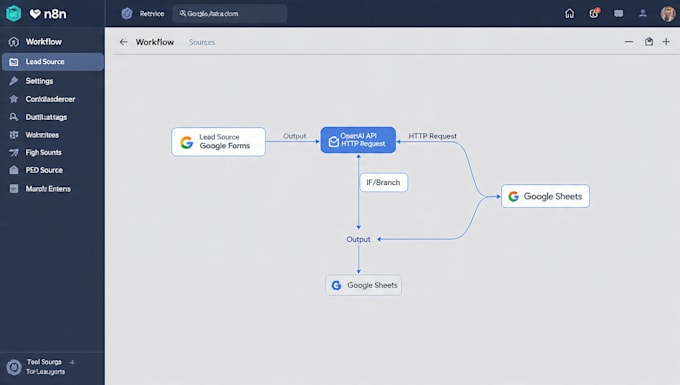Select the OpenAI API HTTP Request node

[358, 140]
